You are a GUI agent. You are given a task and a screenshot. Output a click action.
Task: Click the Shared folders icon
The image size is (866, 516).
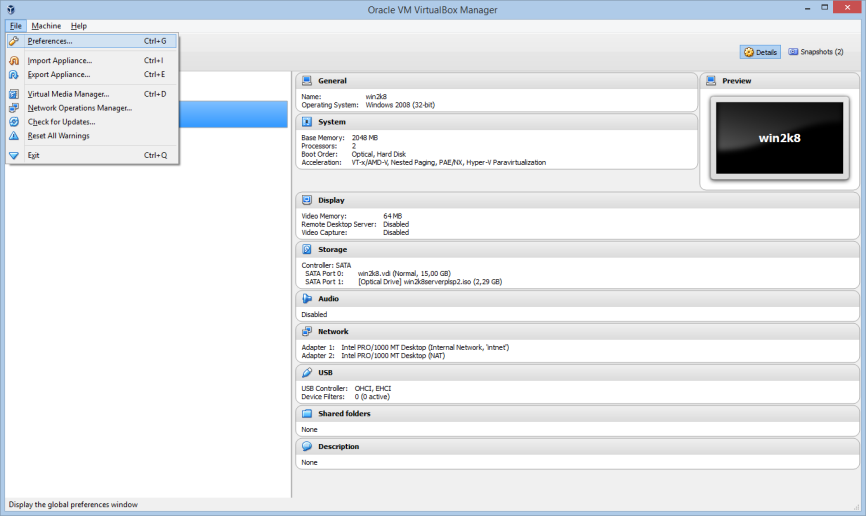(307, 413)
